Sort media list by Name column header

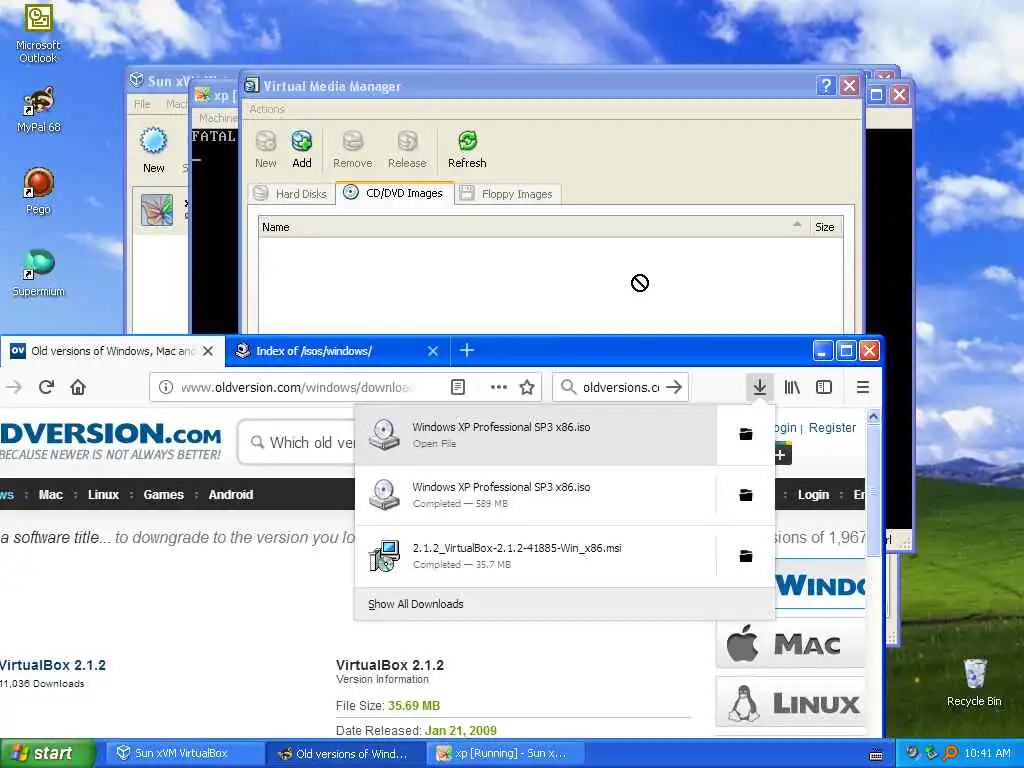tap(534, 227)
